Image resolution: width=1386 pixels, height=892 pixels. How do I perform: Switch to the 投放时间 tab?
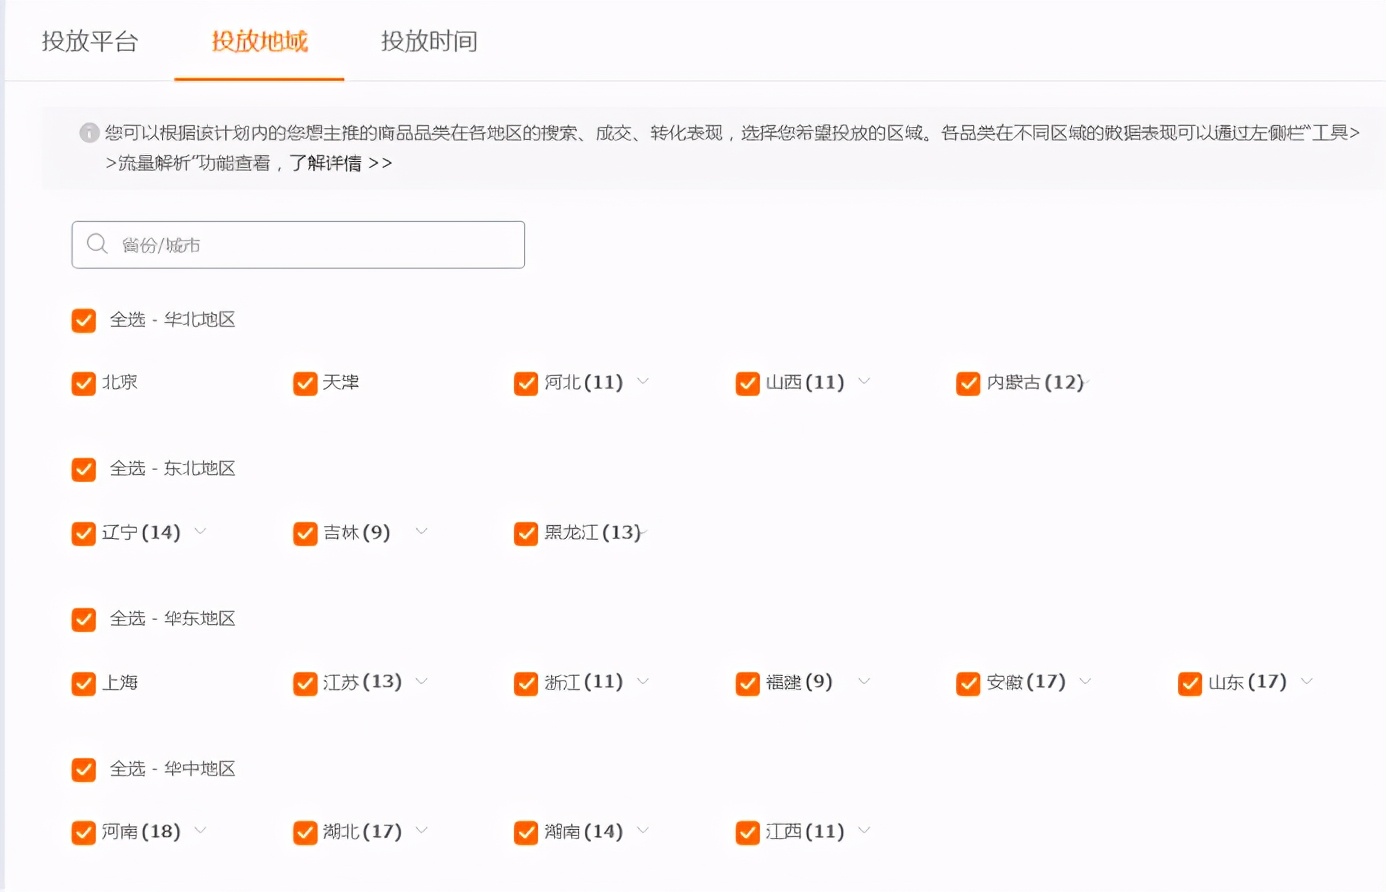pos(428,41)
